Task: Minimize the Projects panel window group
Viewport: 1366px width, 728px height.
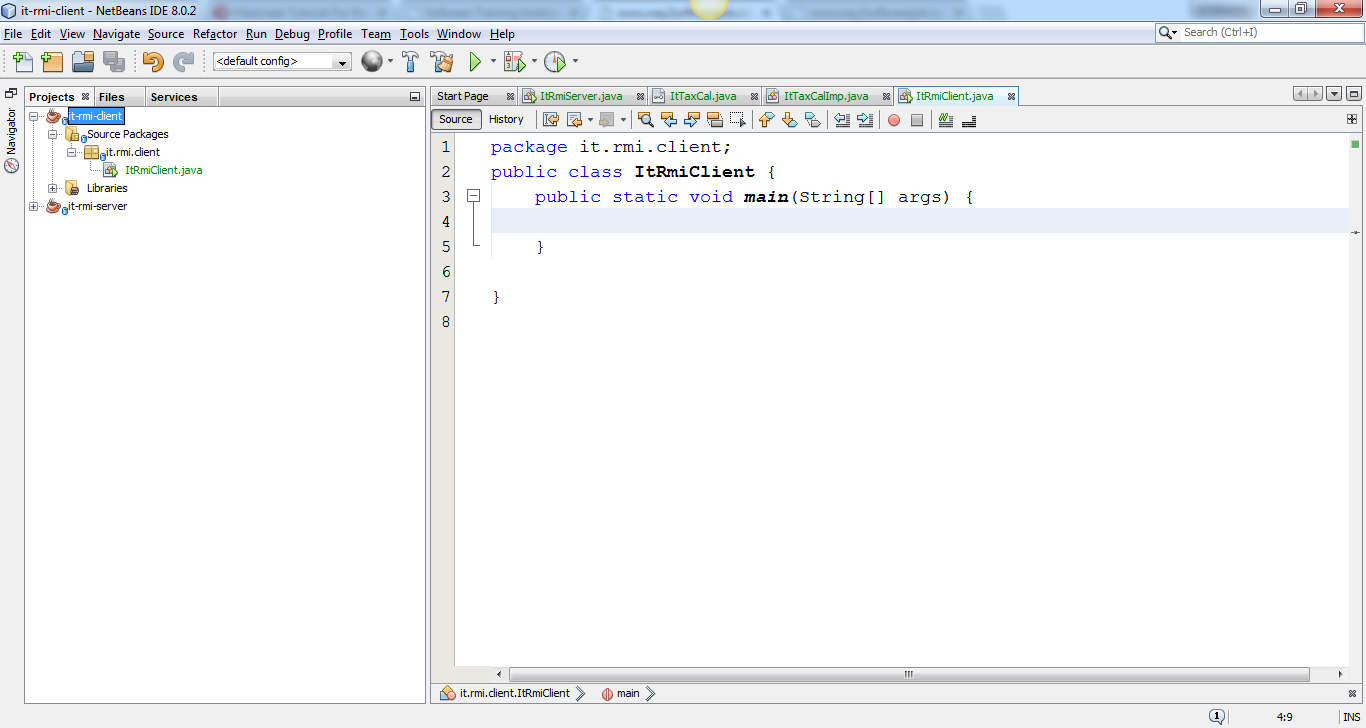Action: [x=415, y=97]
